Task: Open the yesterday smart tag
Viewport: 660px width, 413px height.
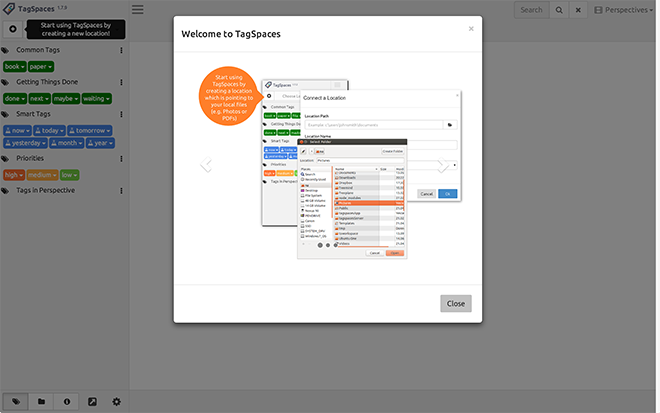Action: 25,143
